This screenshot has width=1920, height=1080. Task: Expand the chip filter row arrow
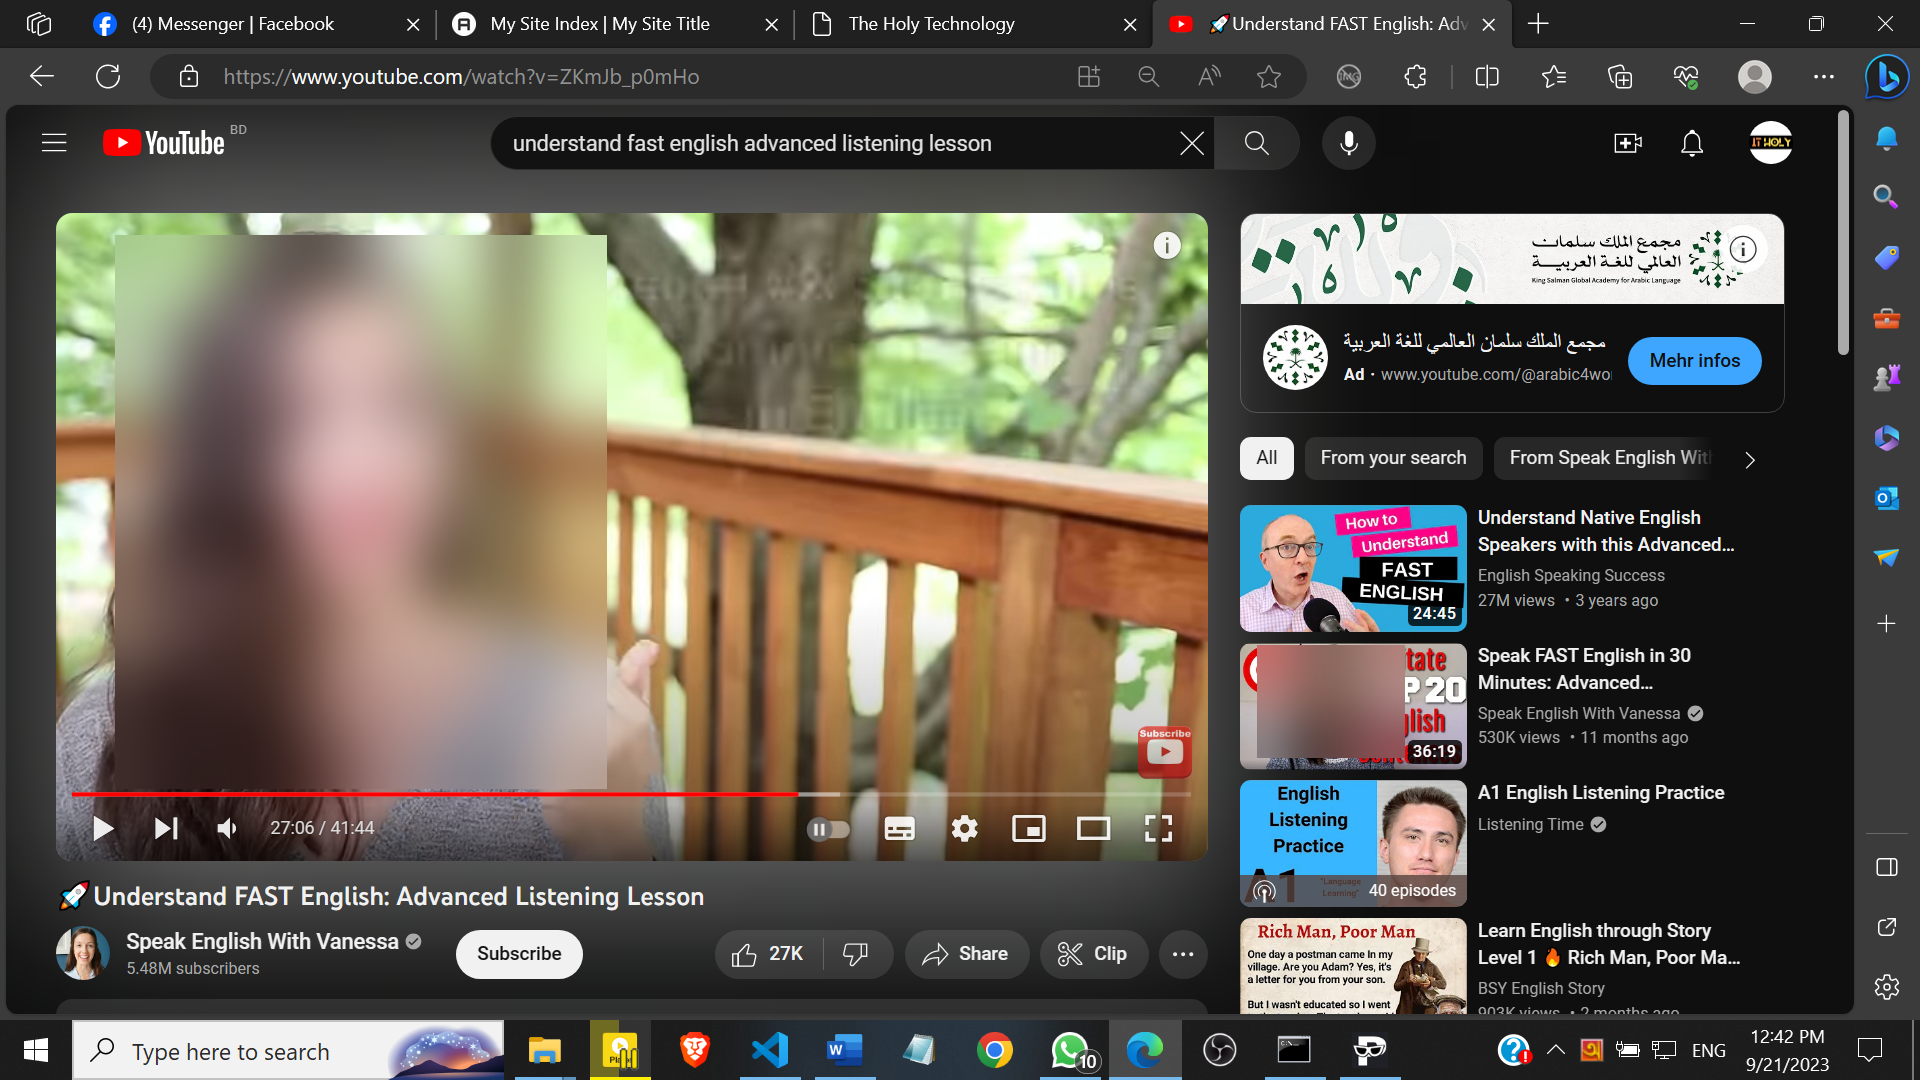pyautogui.click(x=1749, y=459)
